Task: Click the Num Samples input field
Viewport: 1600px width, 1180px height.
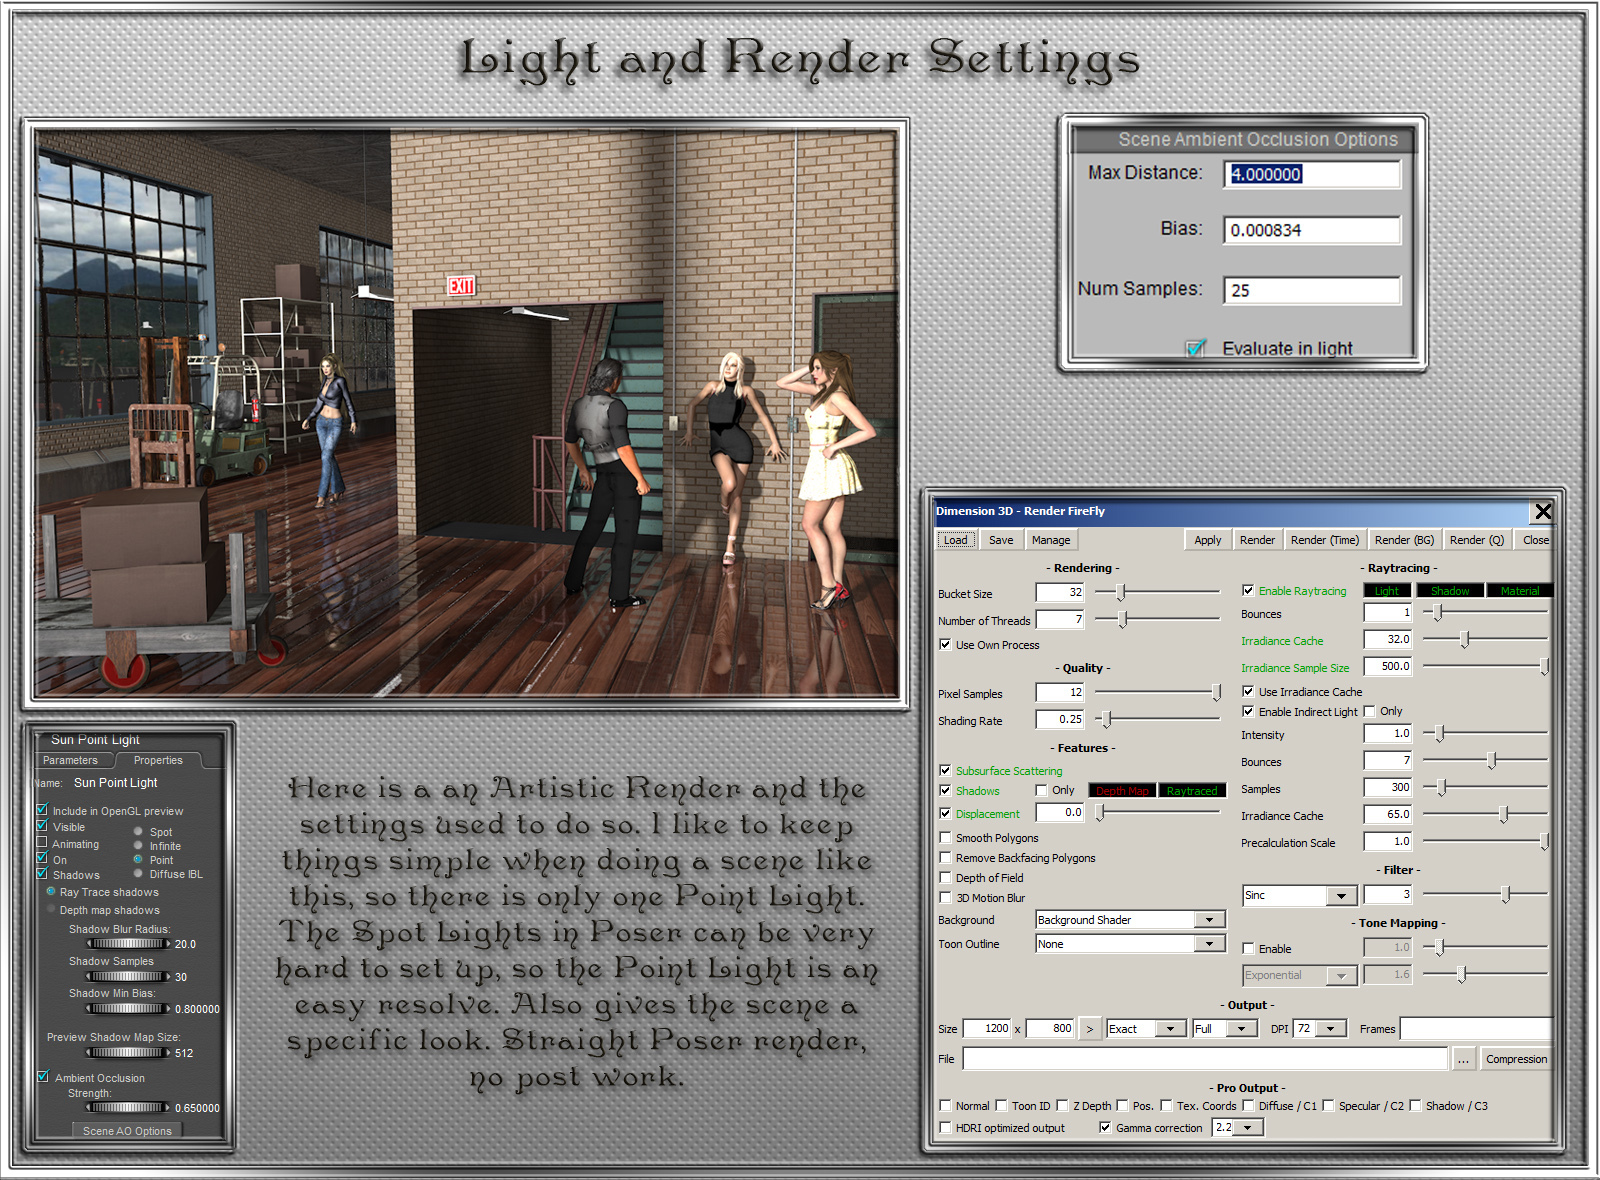Action: (x=1312, y=291)
